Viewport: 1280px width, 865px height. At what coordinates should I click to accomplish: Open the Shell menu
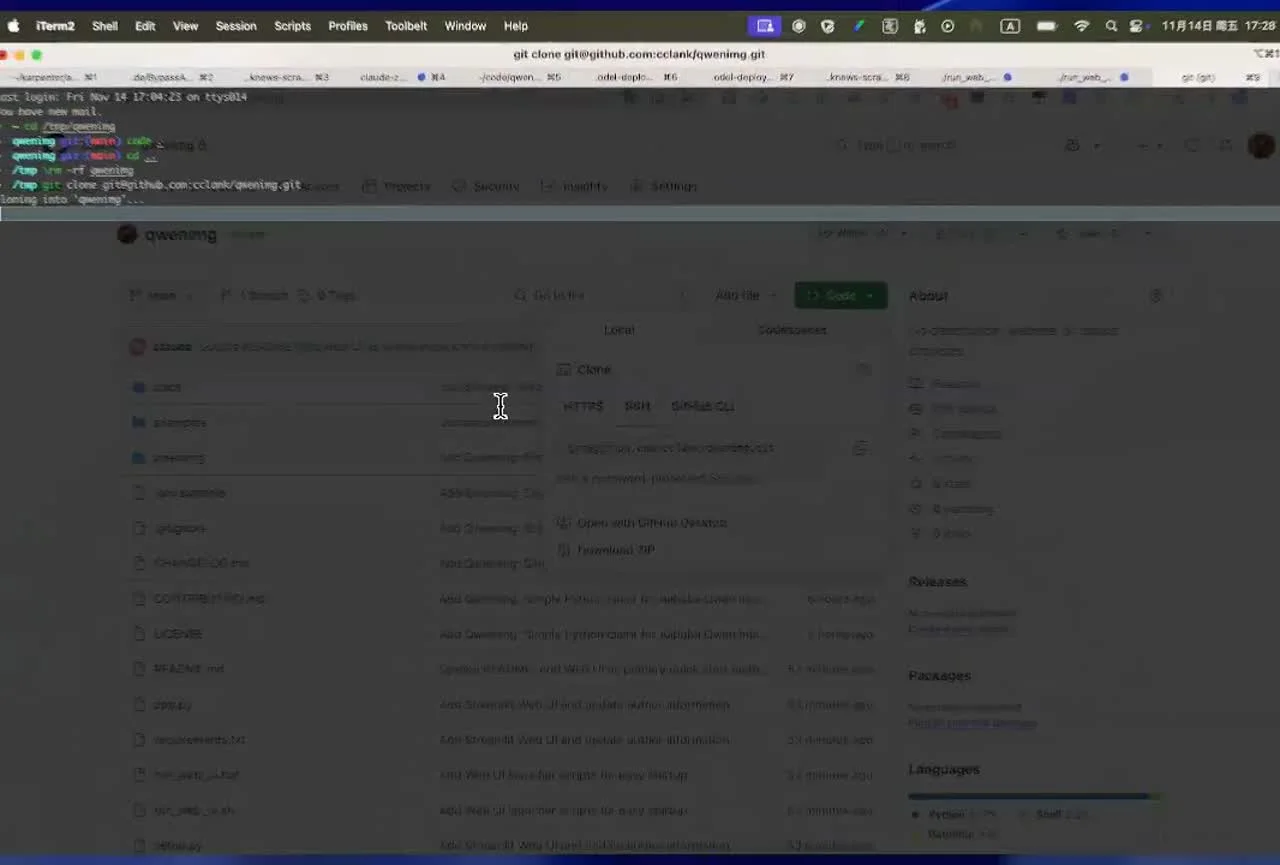(x=105, y=26)
